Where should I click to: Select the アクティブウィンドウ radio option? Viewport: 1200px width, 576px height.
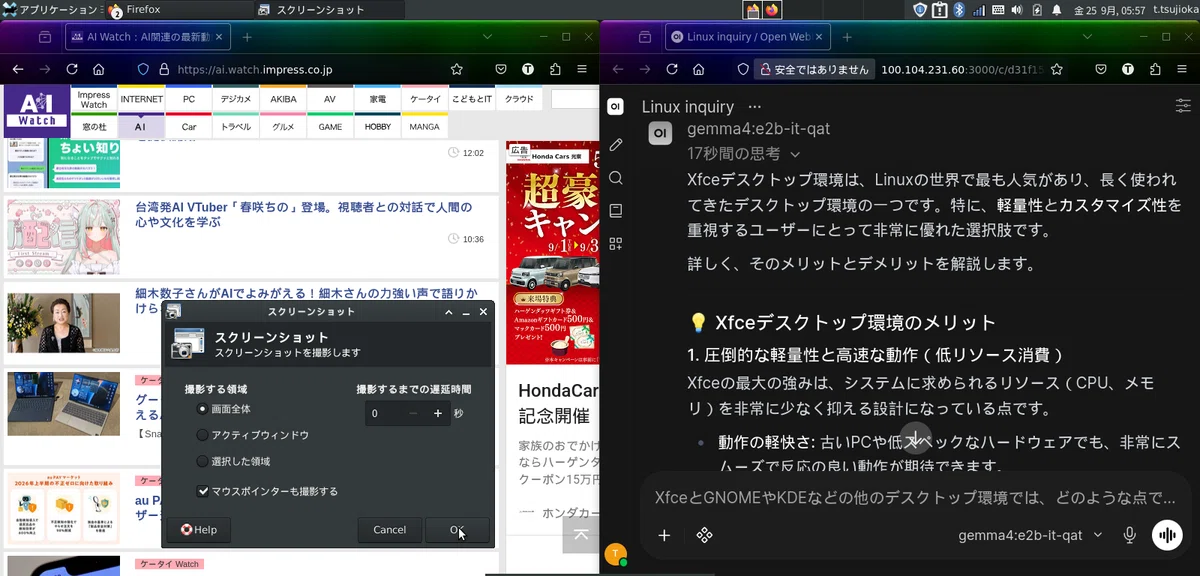pos(203,435)
